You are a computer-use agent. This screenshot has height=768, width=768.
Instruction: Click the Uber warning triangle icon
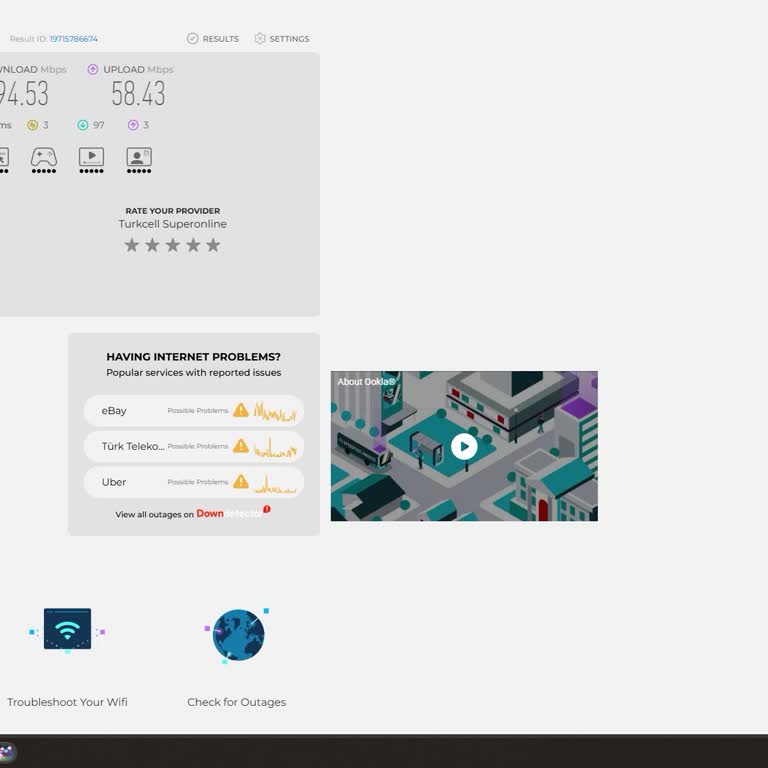pos(240,481)
